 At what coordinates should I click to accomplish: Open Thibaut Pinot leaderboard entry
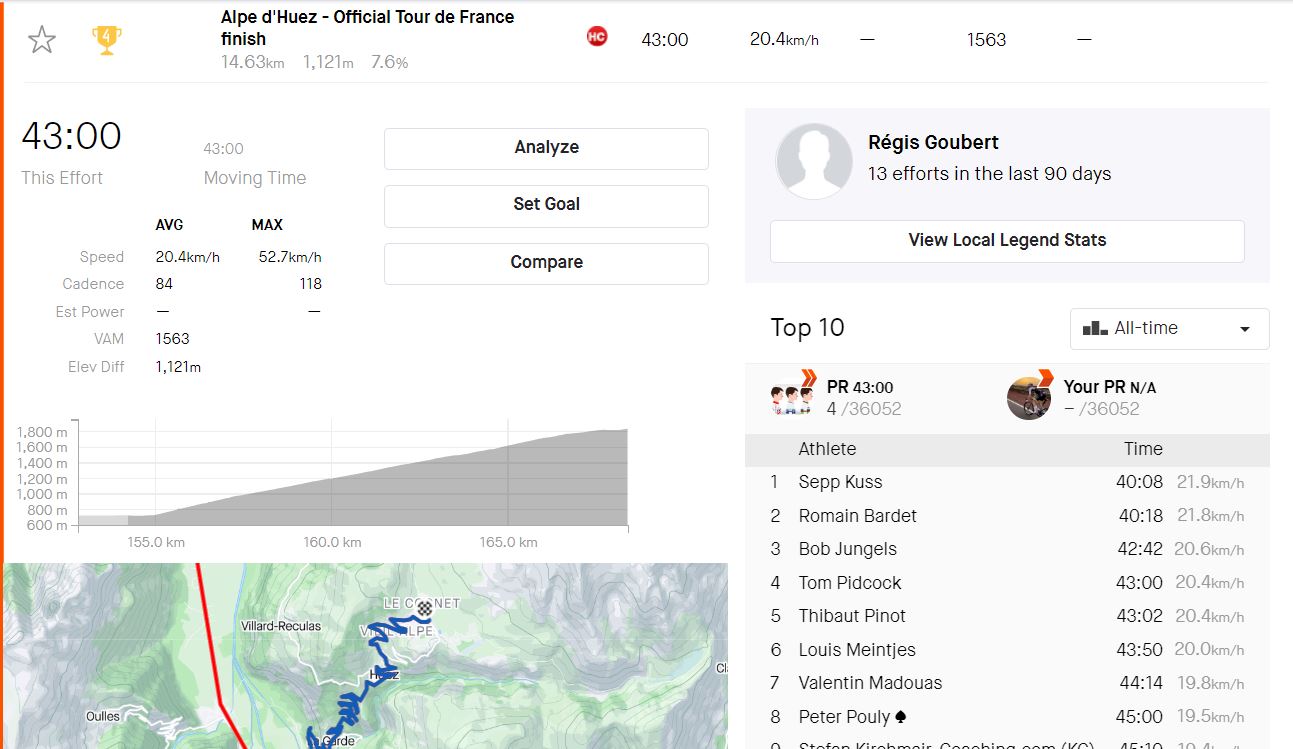coord(852,616)
